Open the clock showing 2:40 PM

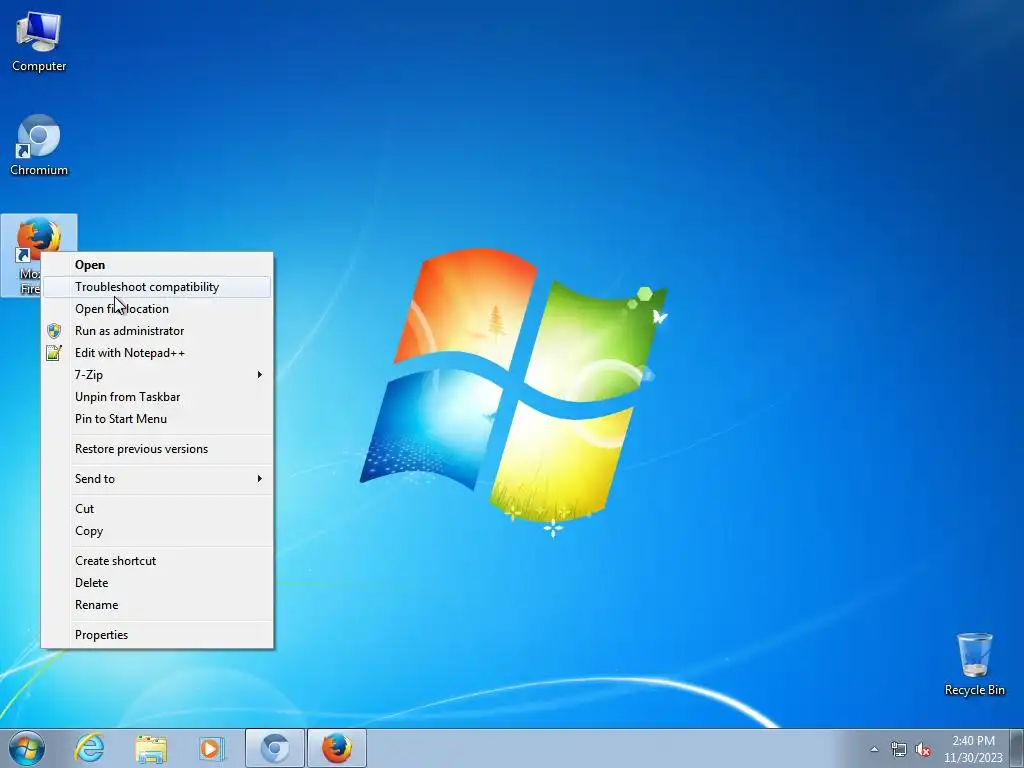[x=973, y=749]
